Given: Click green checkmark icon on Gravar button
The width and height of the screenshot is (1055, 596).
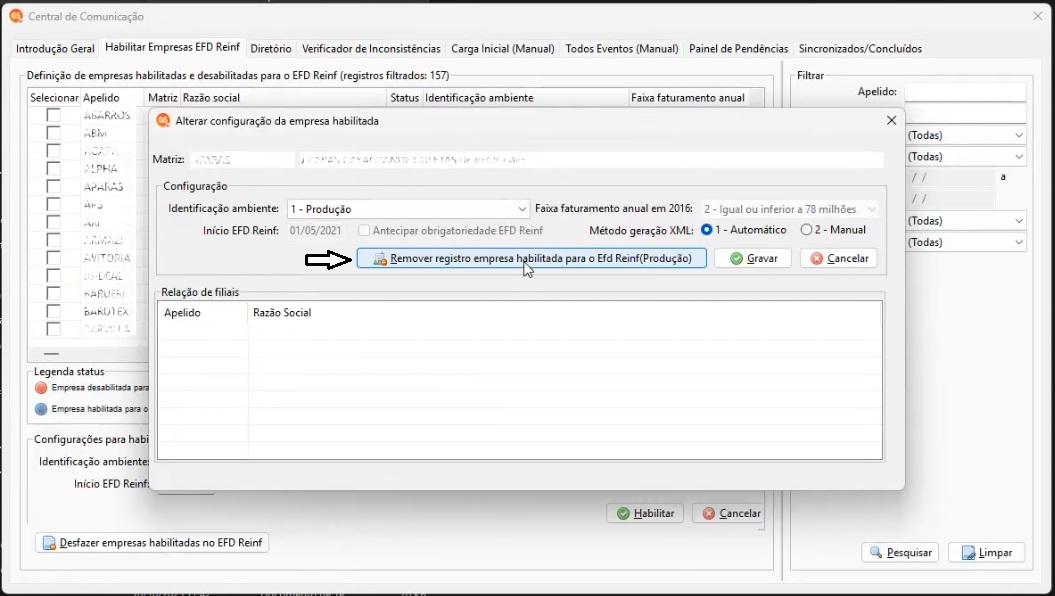Looking at the screenshot, I should (737, 258).
